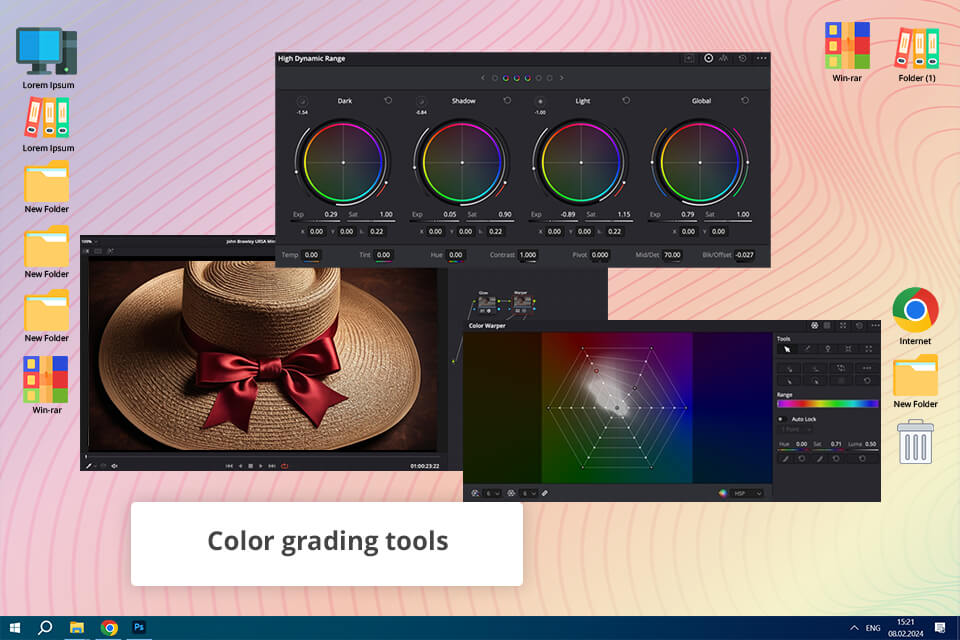
Task: Toggle Auto Lock in Color Warper
Action: click(781, 419)
